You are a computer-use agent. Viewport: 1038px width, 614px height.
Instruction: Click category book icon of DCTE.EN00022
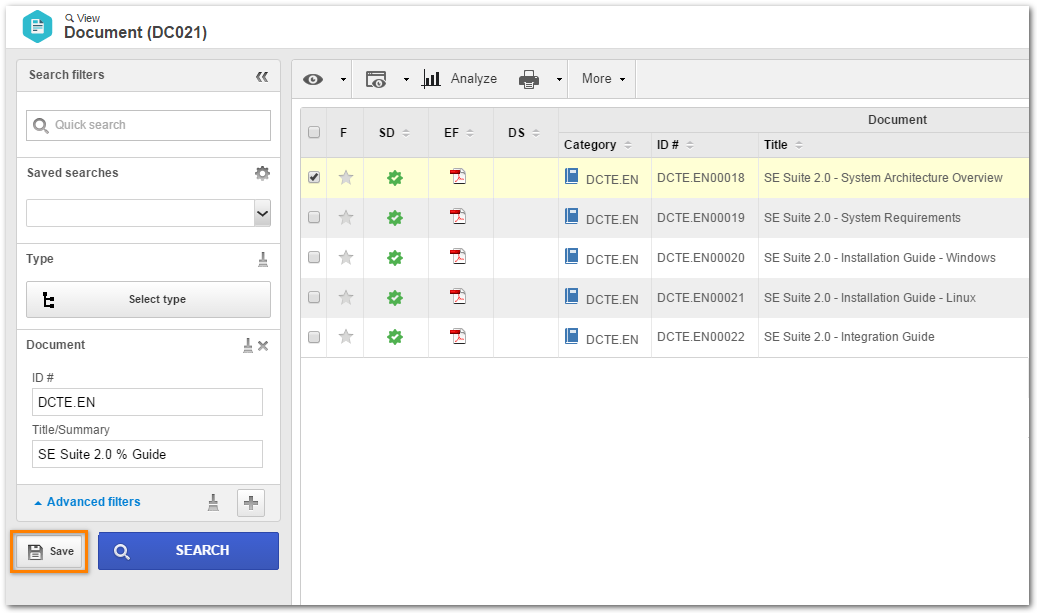571,335
